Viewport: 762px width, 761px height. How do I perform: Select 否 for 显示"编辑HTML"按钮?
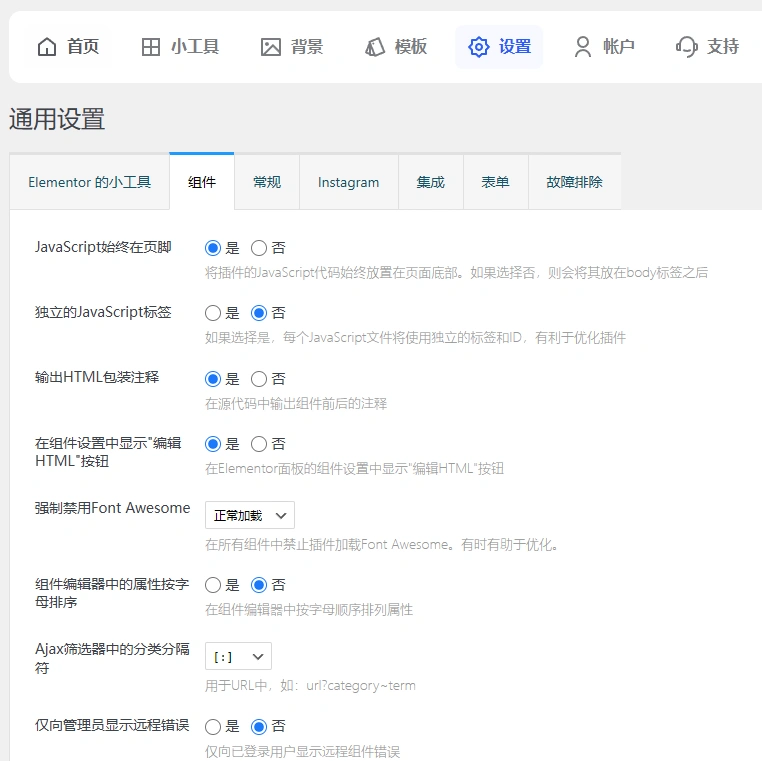pyautogui.click(x=259, y=444)
